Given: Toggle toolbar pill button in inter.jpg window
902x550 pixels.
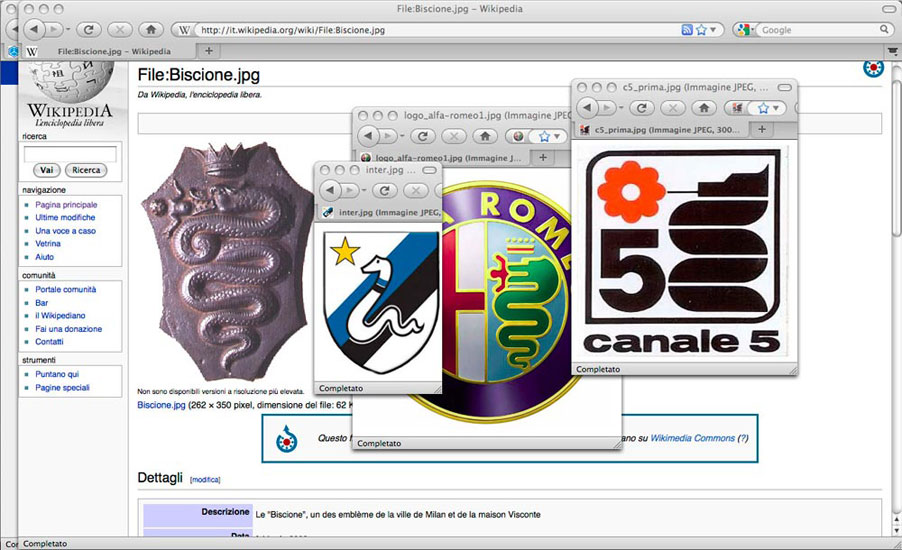Looking at the screenshot, I should (x=430, y=170).
